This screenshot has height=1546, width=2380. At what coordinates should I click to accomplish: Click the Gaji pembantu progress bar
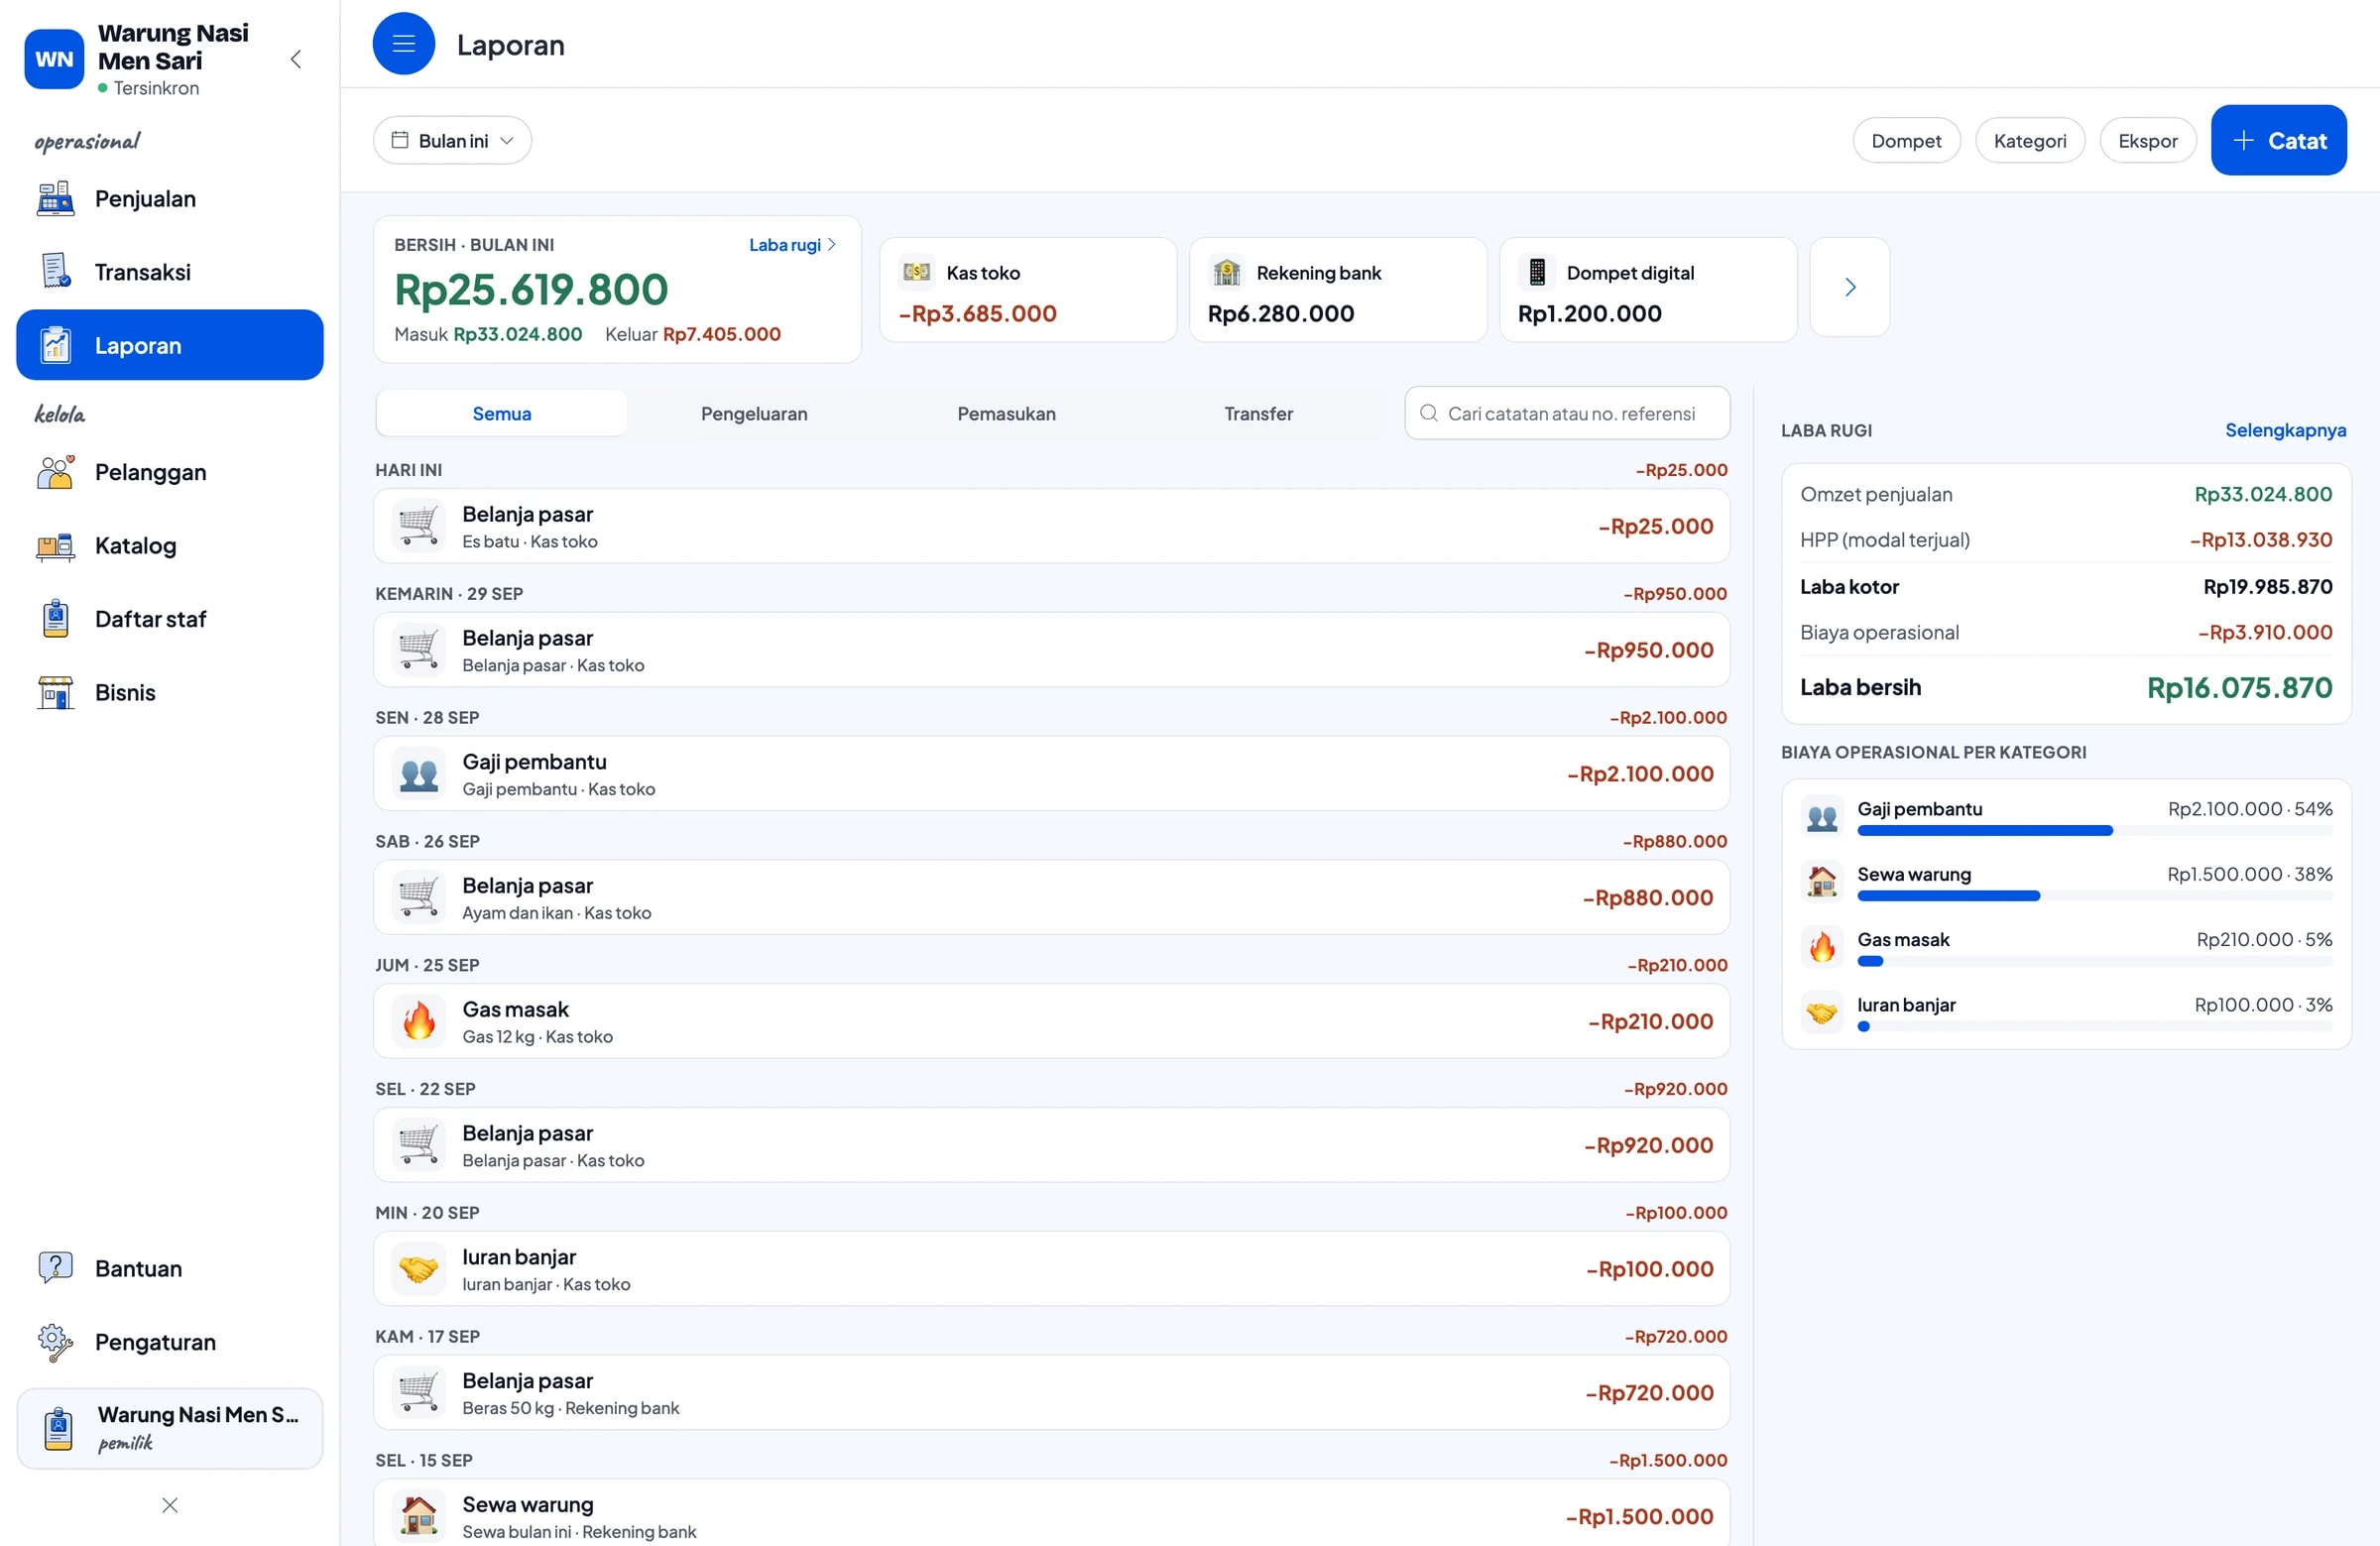pyautogui.click(x=2094, y=831)
